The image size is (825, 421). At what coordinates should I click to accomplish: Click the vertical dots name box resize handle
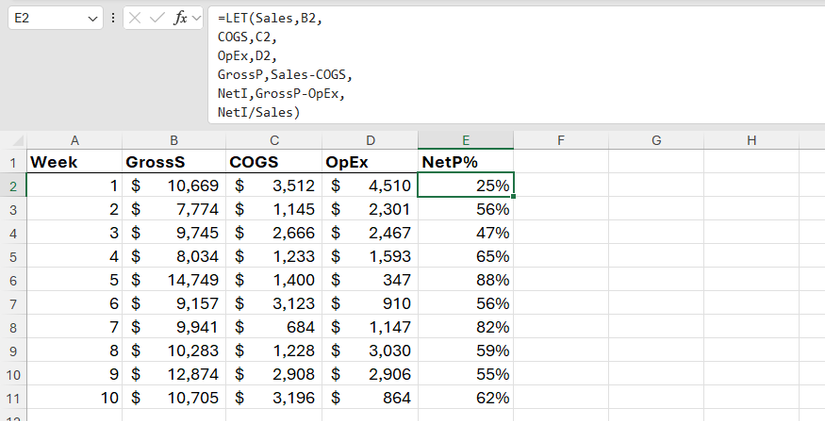(113, 19)
